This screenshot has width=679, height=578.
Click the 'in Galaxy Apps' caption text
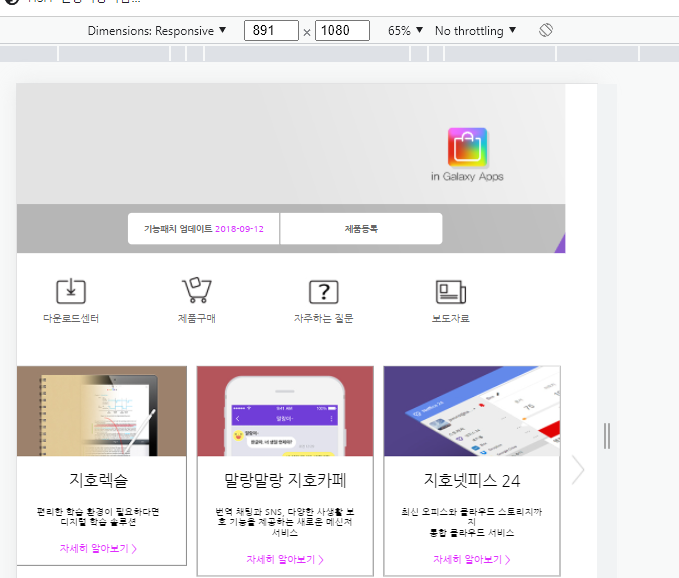(x=467, y=177)
